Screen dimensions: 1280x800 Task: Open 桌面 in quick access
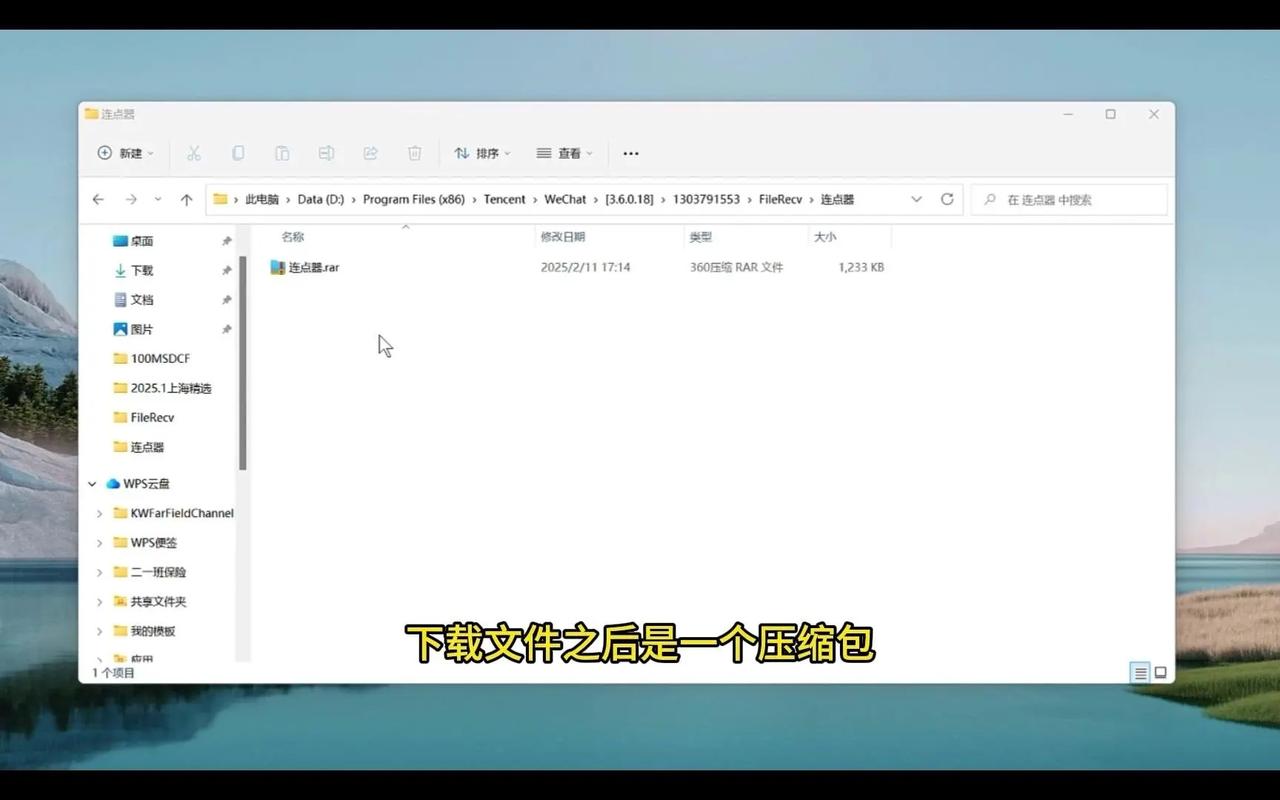click(x=133, y=241)
